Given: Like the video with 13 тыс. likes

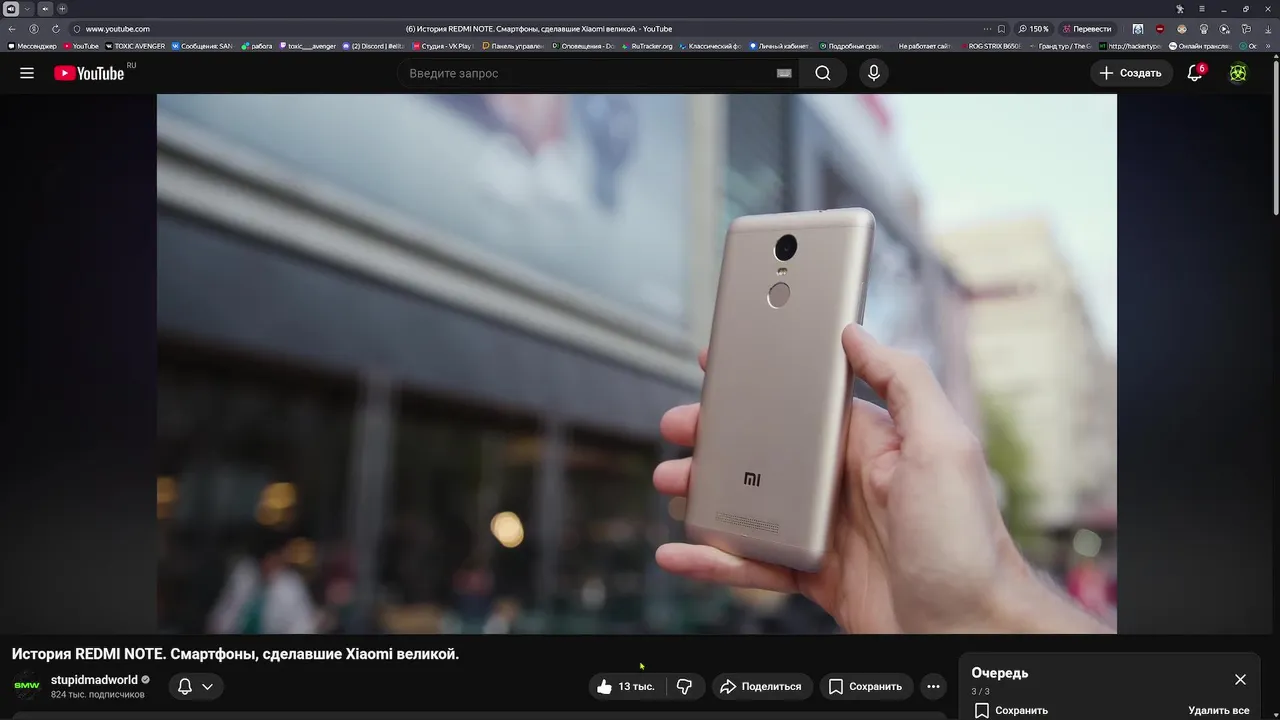Looking at the screenshot, I should (625, 687).
